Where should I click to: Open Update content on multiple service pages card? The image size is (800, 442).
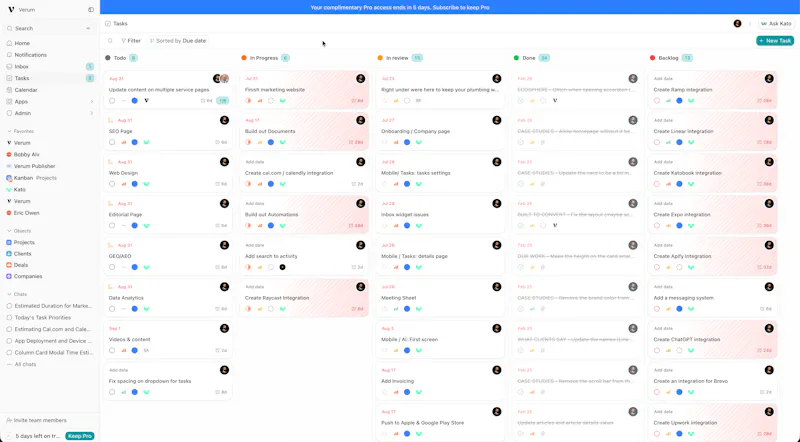pos(168,89)
